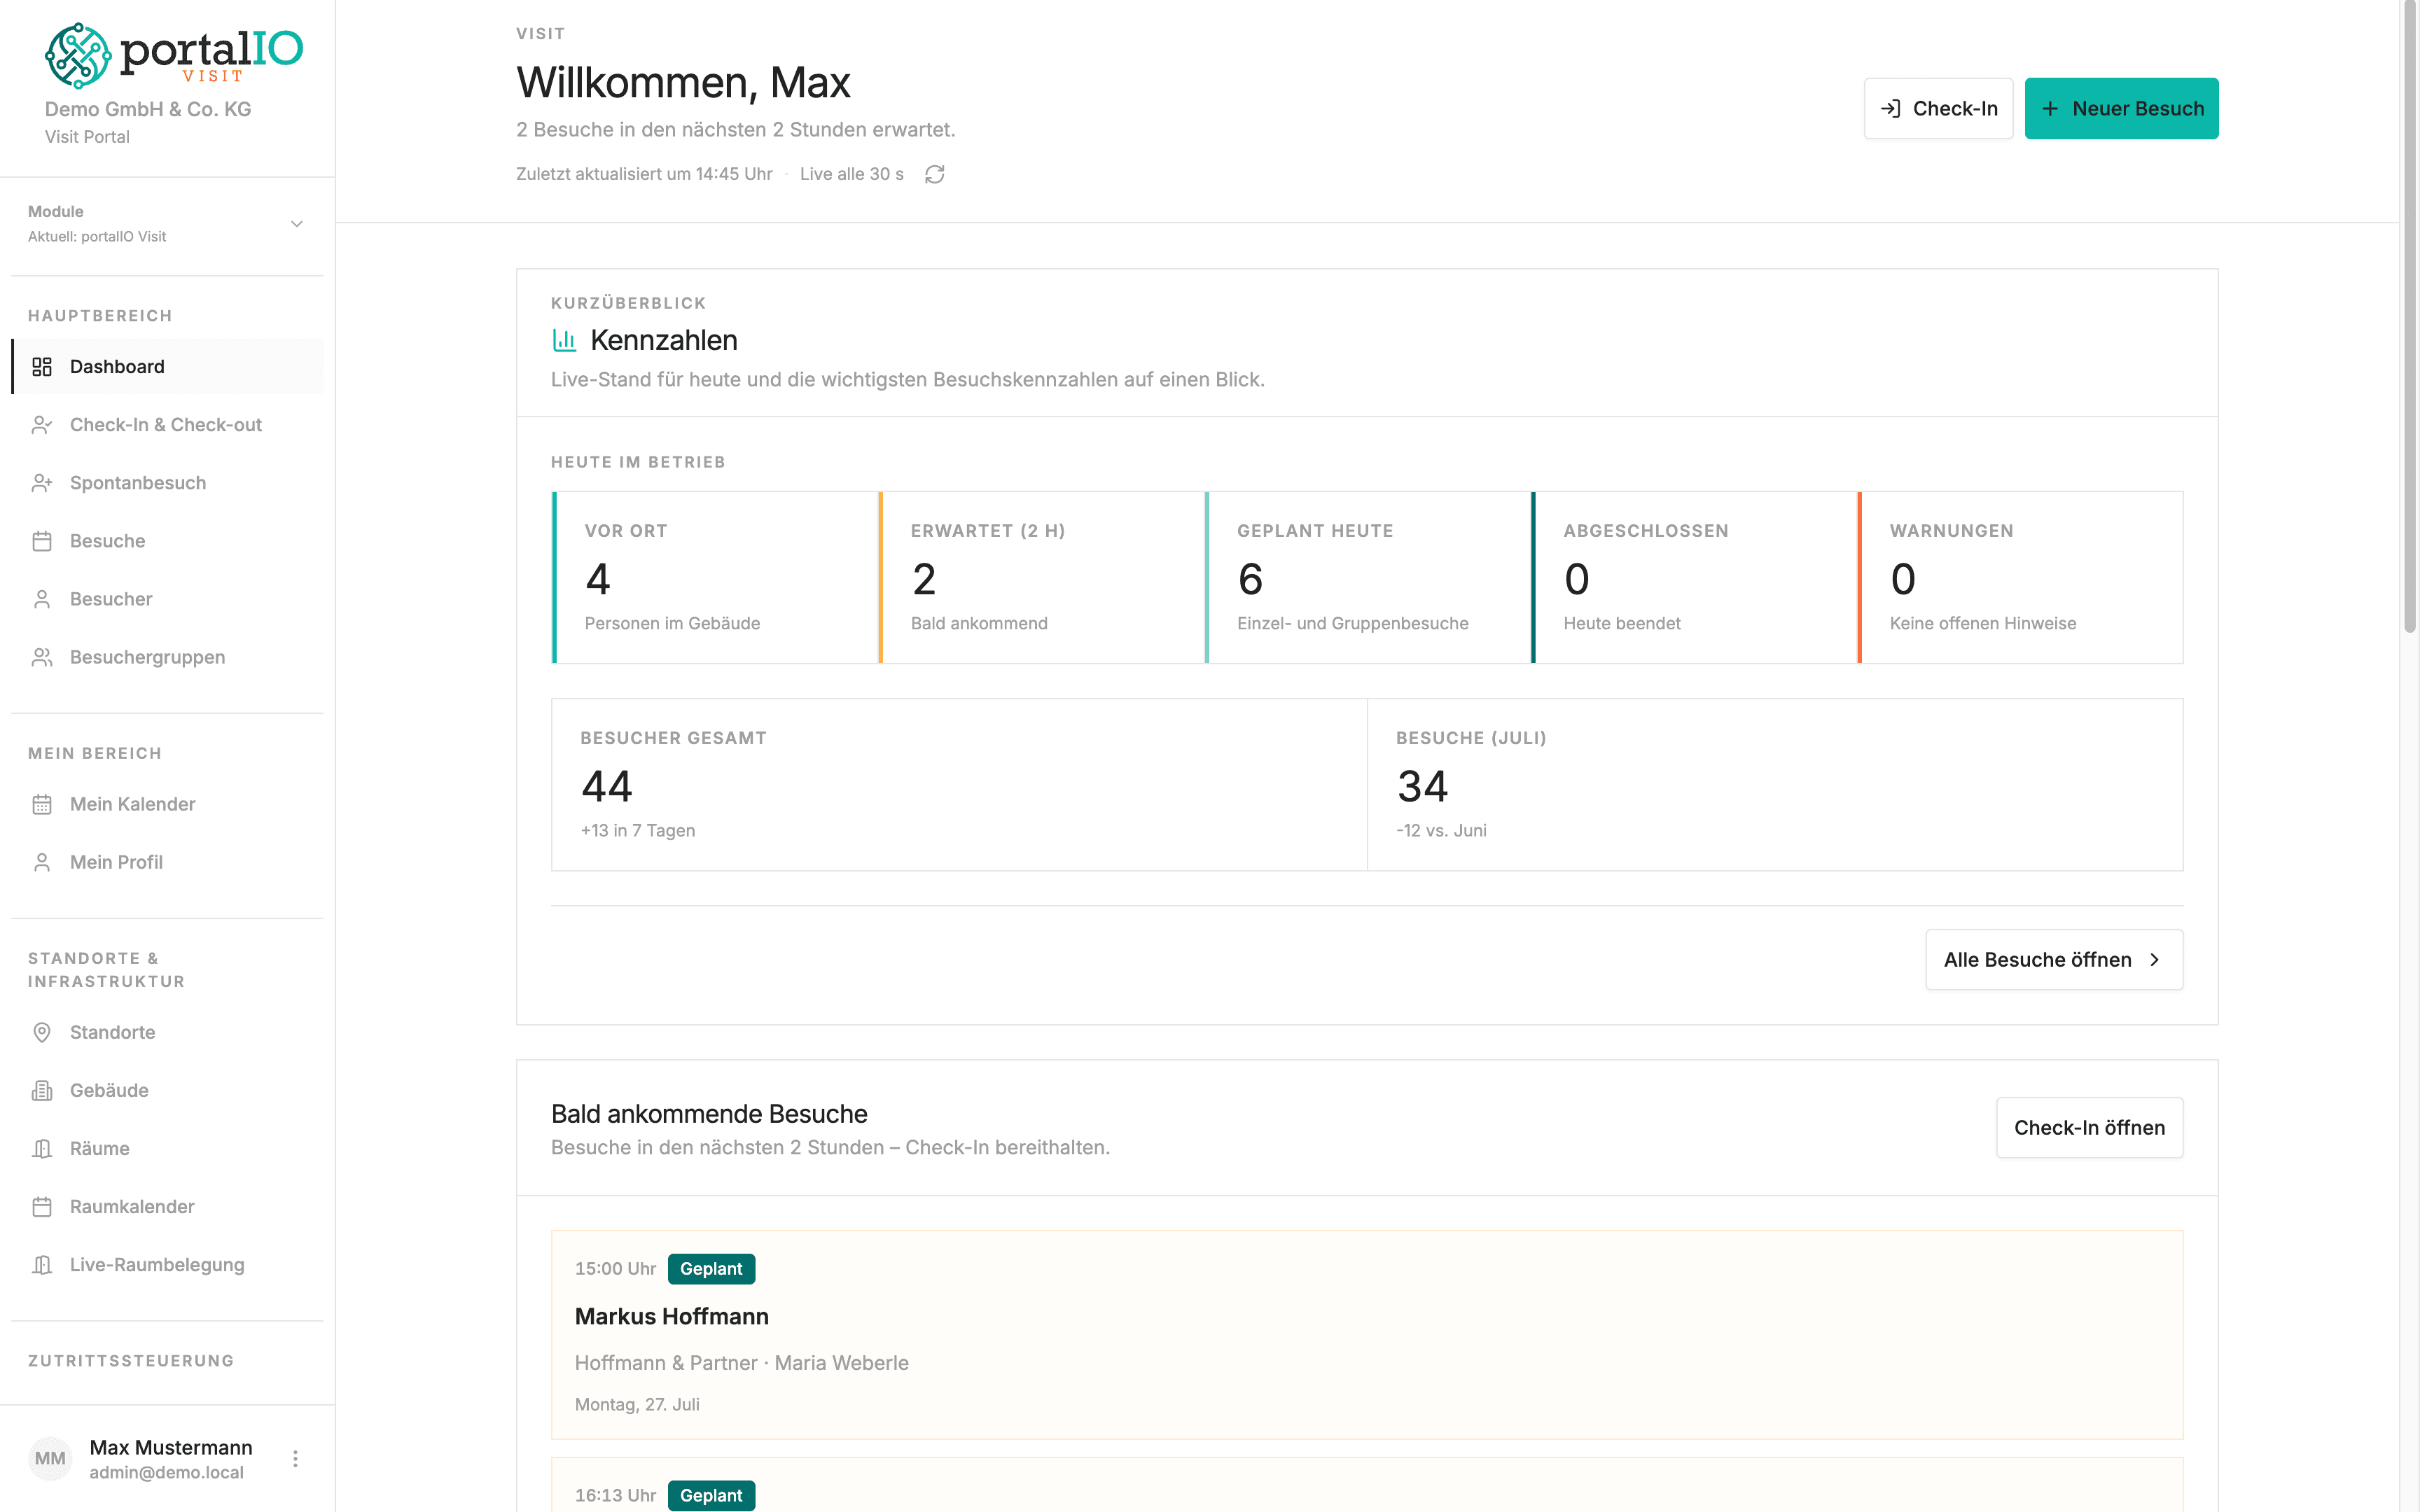Click the Warnungen stat card
The image size is (2420, 1512).
click(2021, 577)
